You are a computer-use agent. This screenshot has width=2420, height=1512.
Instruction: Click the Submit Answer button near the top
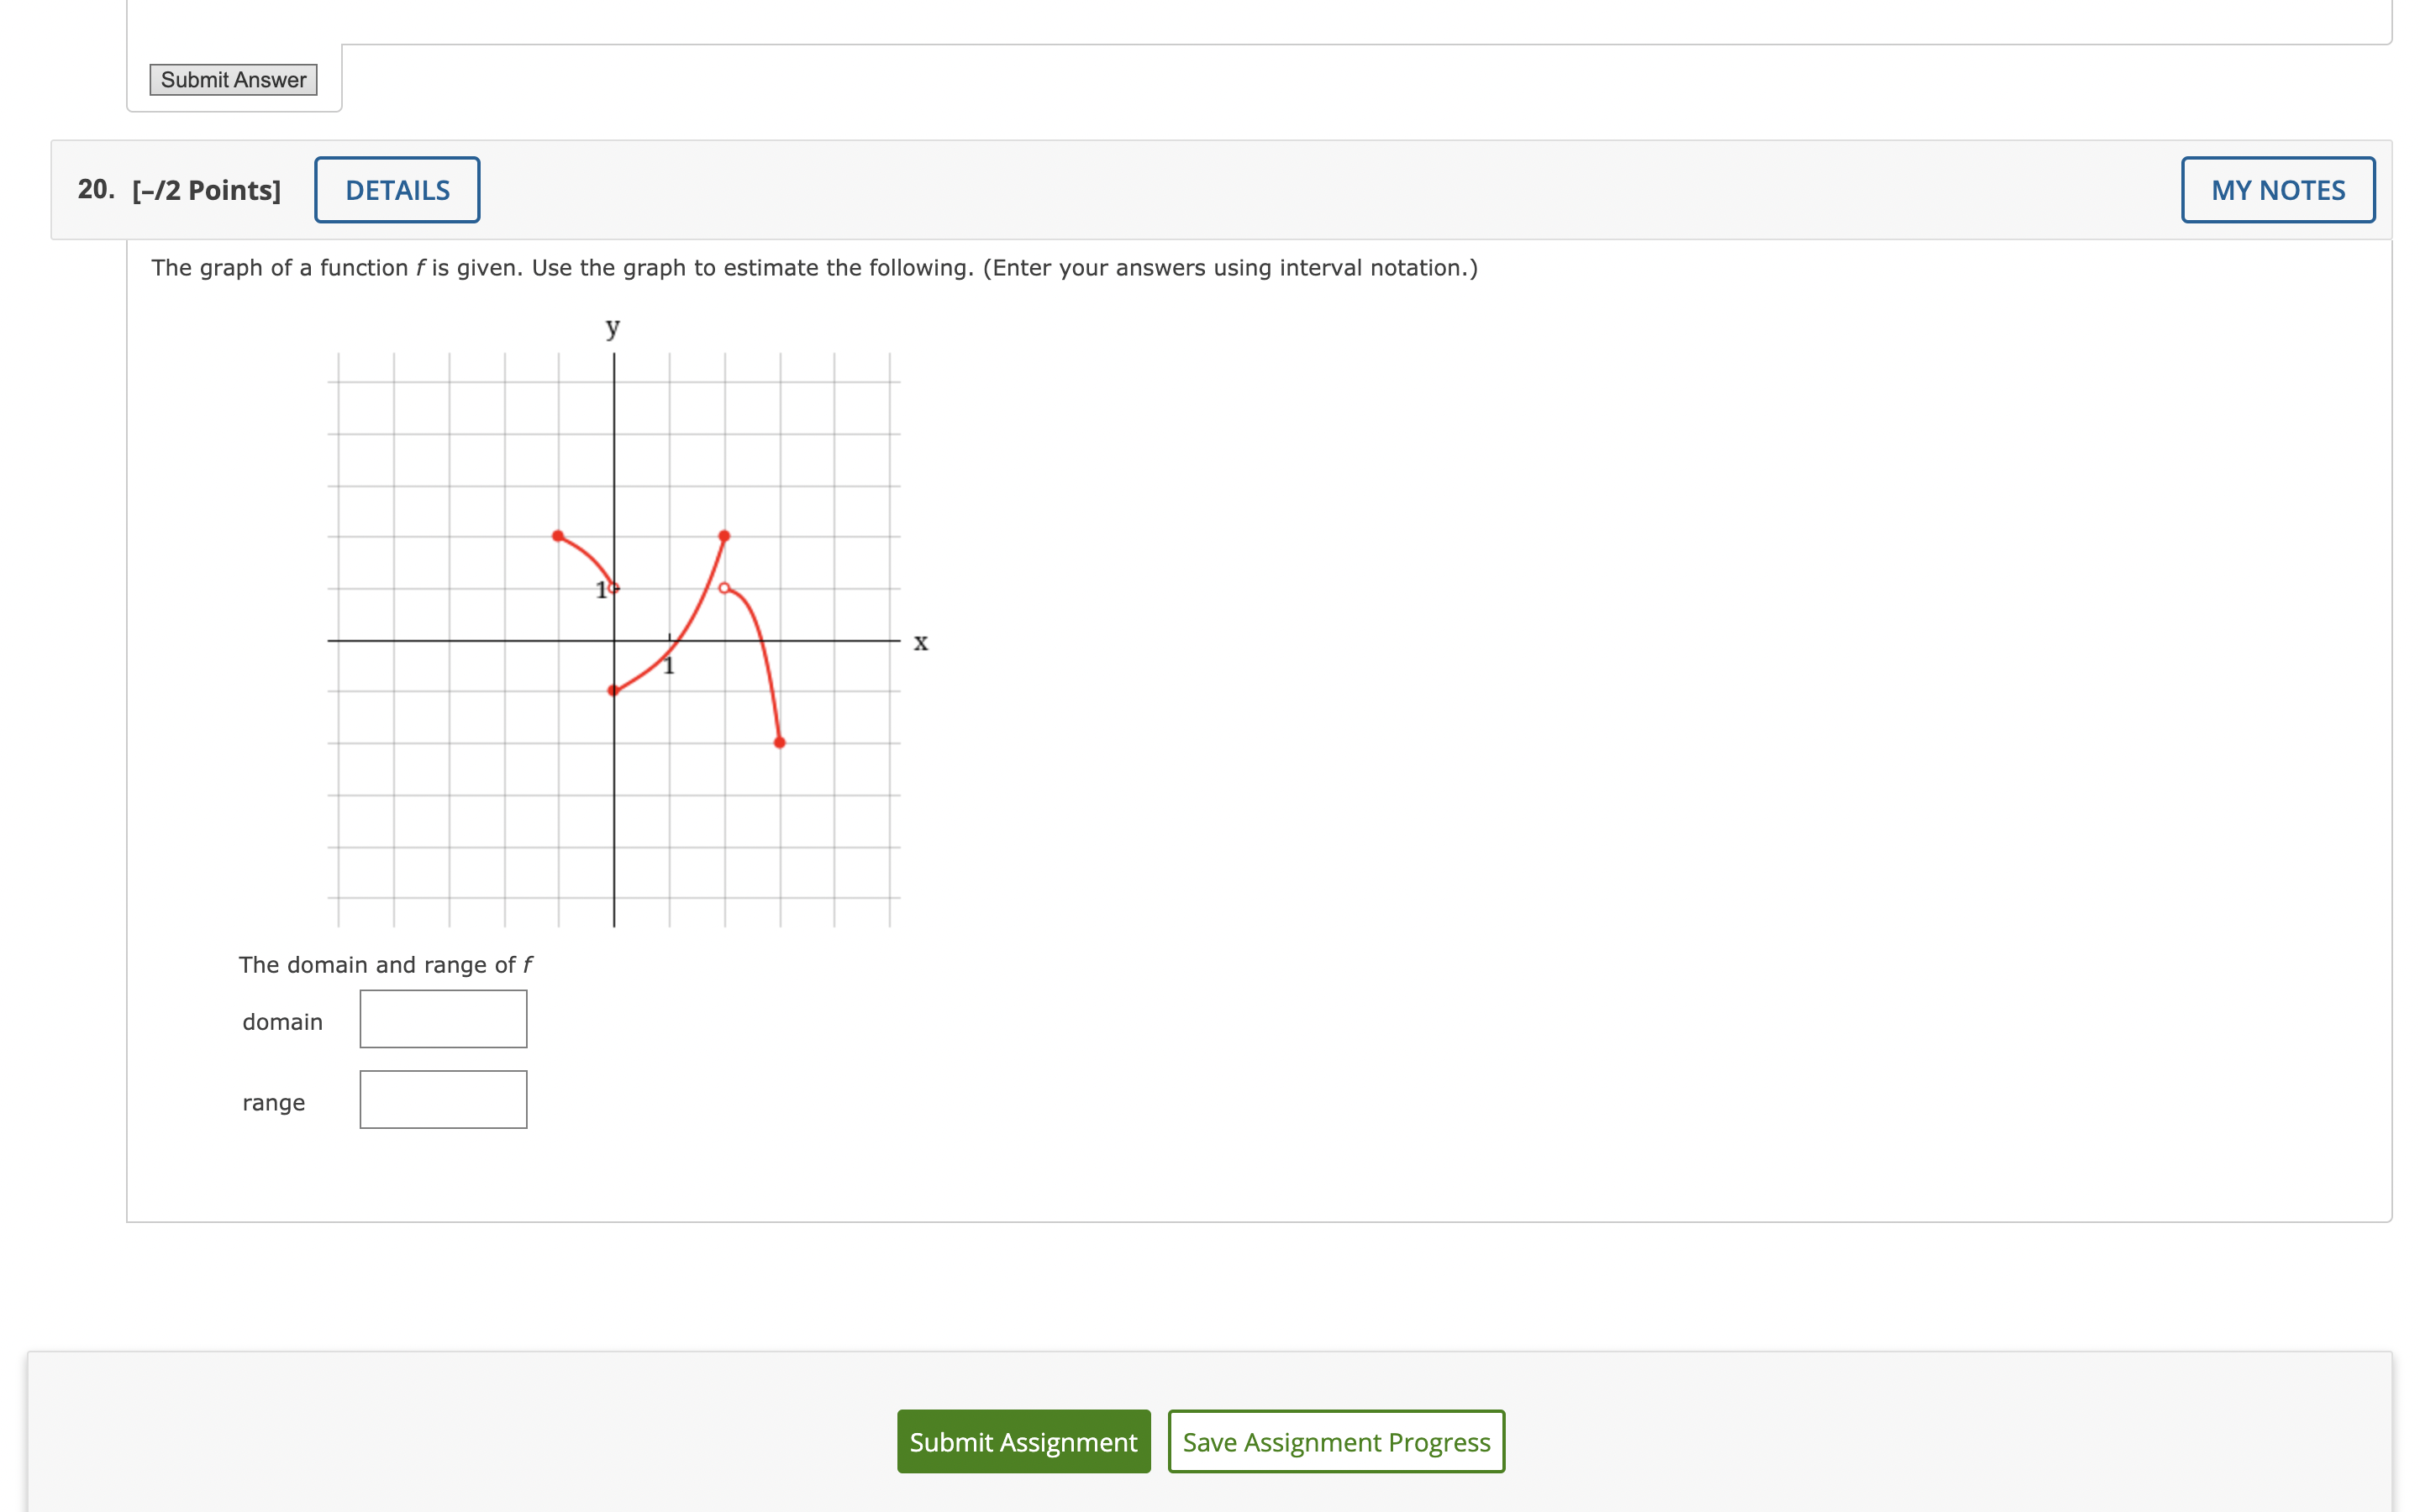click(233, 80)
